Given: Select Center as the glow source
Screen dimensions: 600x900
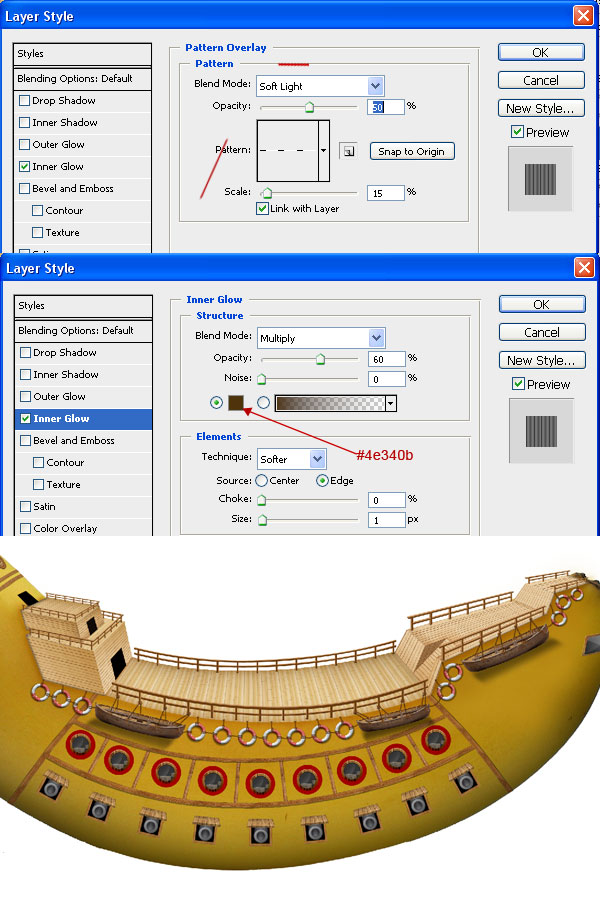Looking at the screenshot, I should coord(262,481).
